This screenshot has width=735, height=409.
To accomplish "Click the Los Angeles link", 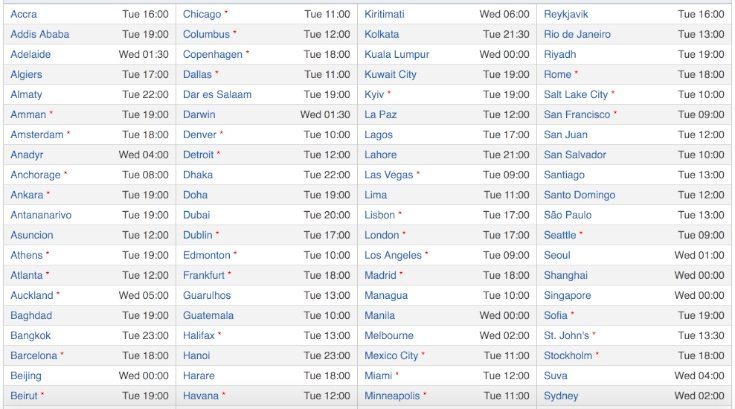I will click(393, 255).
